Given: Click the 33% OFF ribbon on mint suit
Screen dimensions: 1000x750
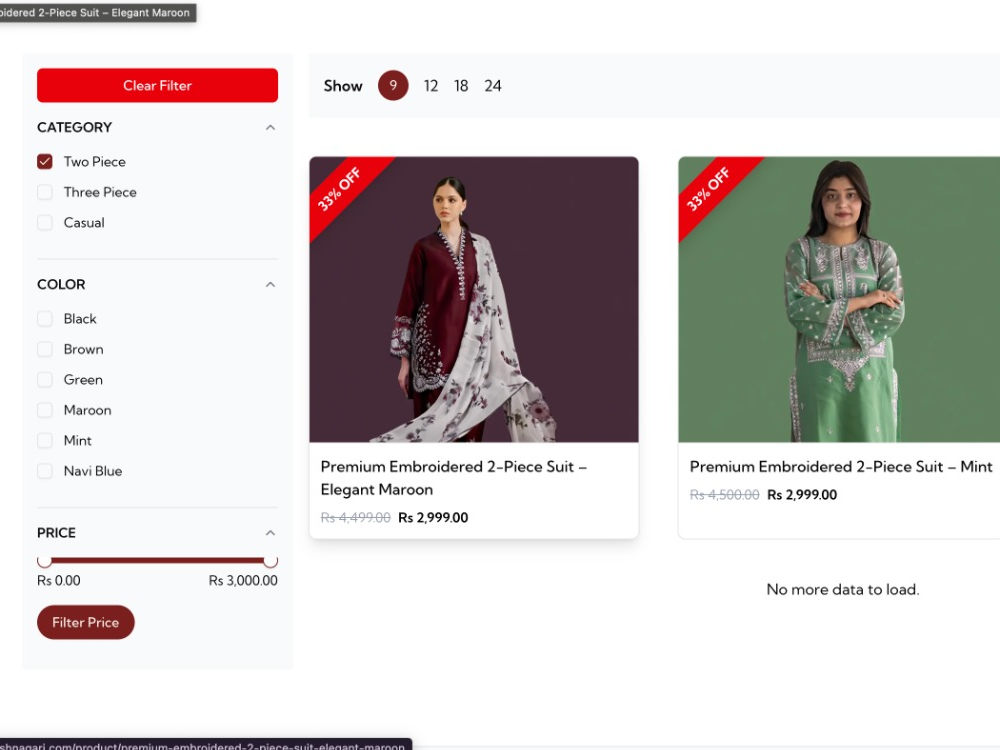Looking at the screenshot, I should coord(708,189).
